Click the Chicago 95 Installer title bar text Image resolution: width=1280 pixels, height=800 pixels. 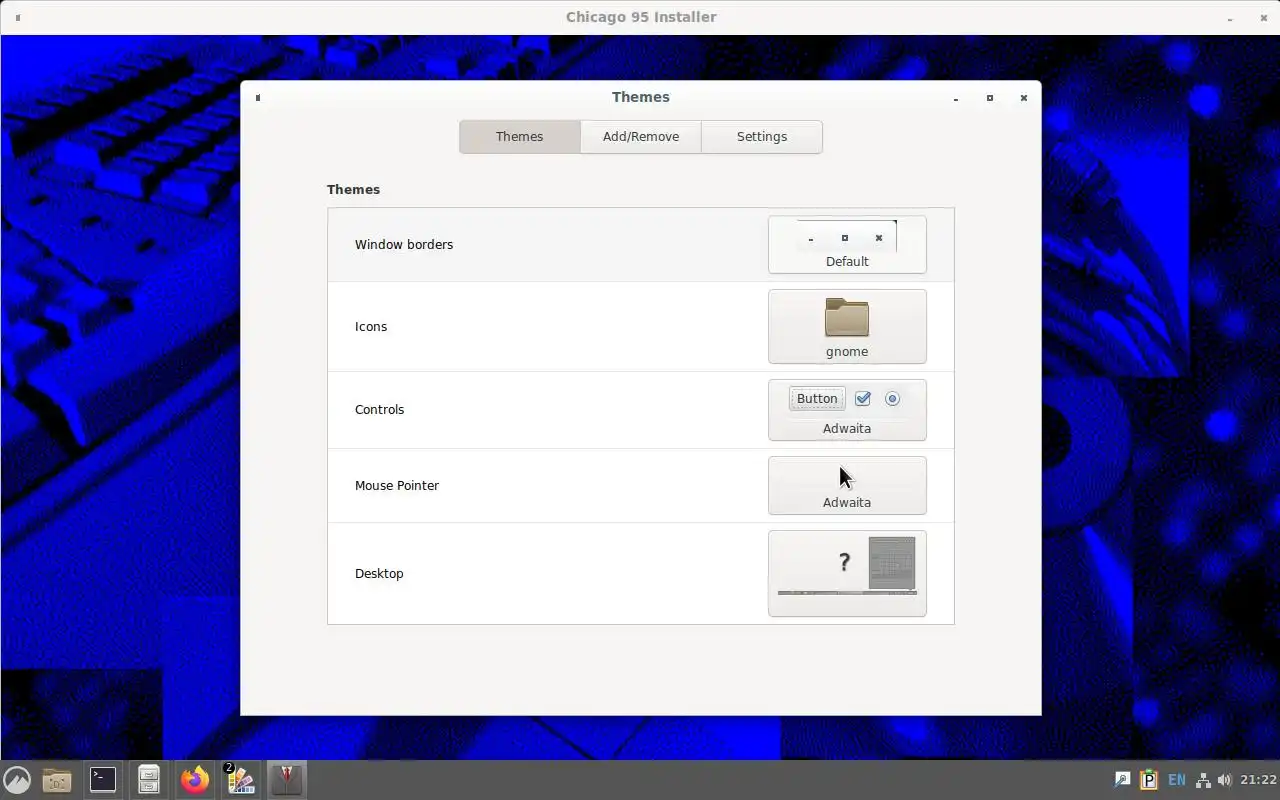coord(641,17)
